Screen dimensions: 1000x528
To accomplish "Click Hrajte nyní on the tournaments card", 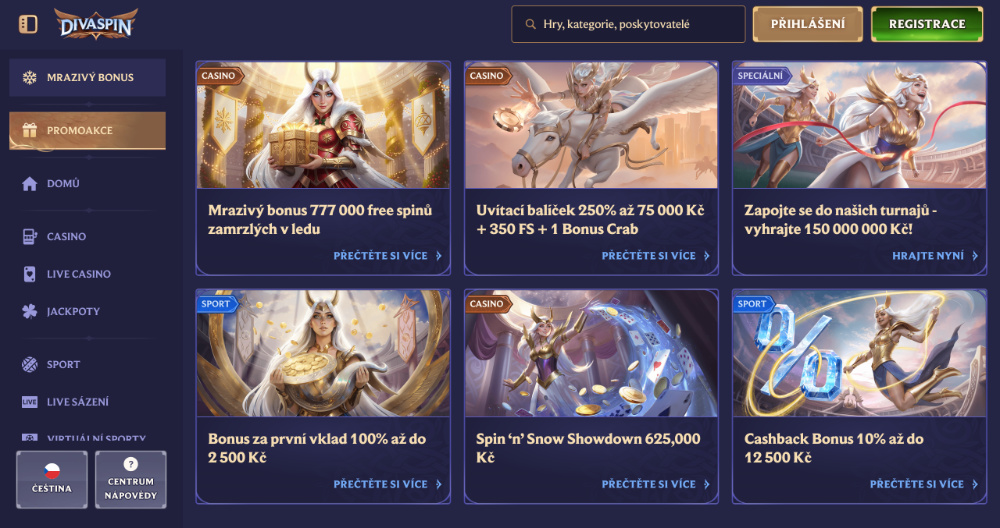I will pyautogui.click(x=935, y=256).
